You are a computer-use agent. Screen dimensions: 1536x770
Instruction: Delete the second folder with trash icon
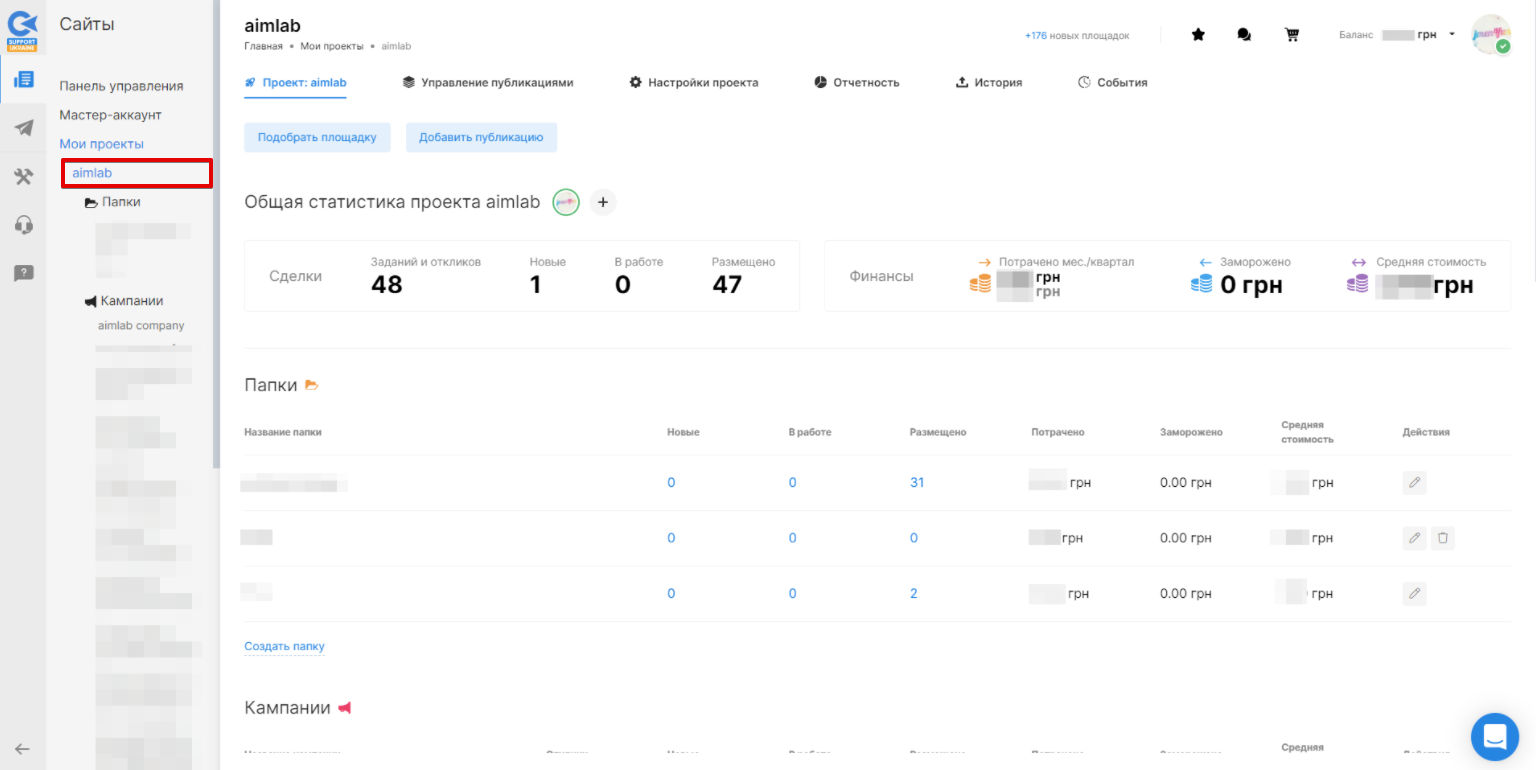tap(1442, 538)
